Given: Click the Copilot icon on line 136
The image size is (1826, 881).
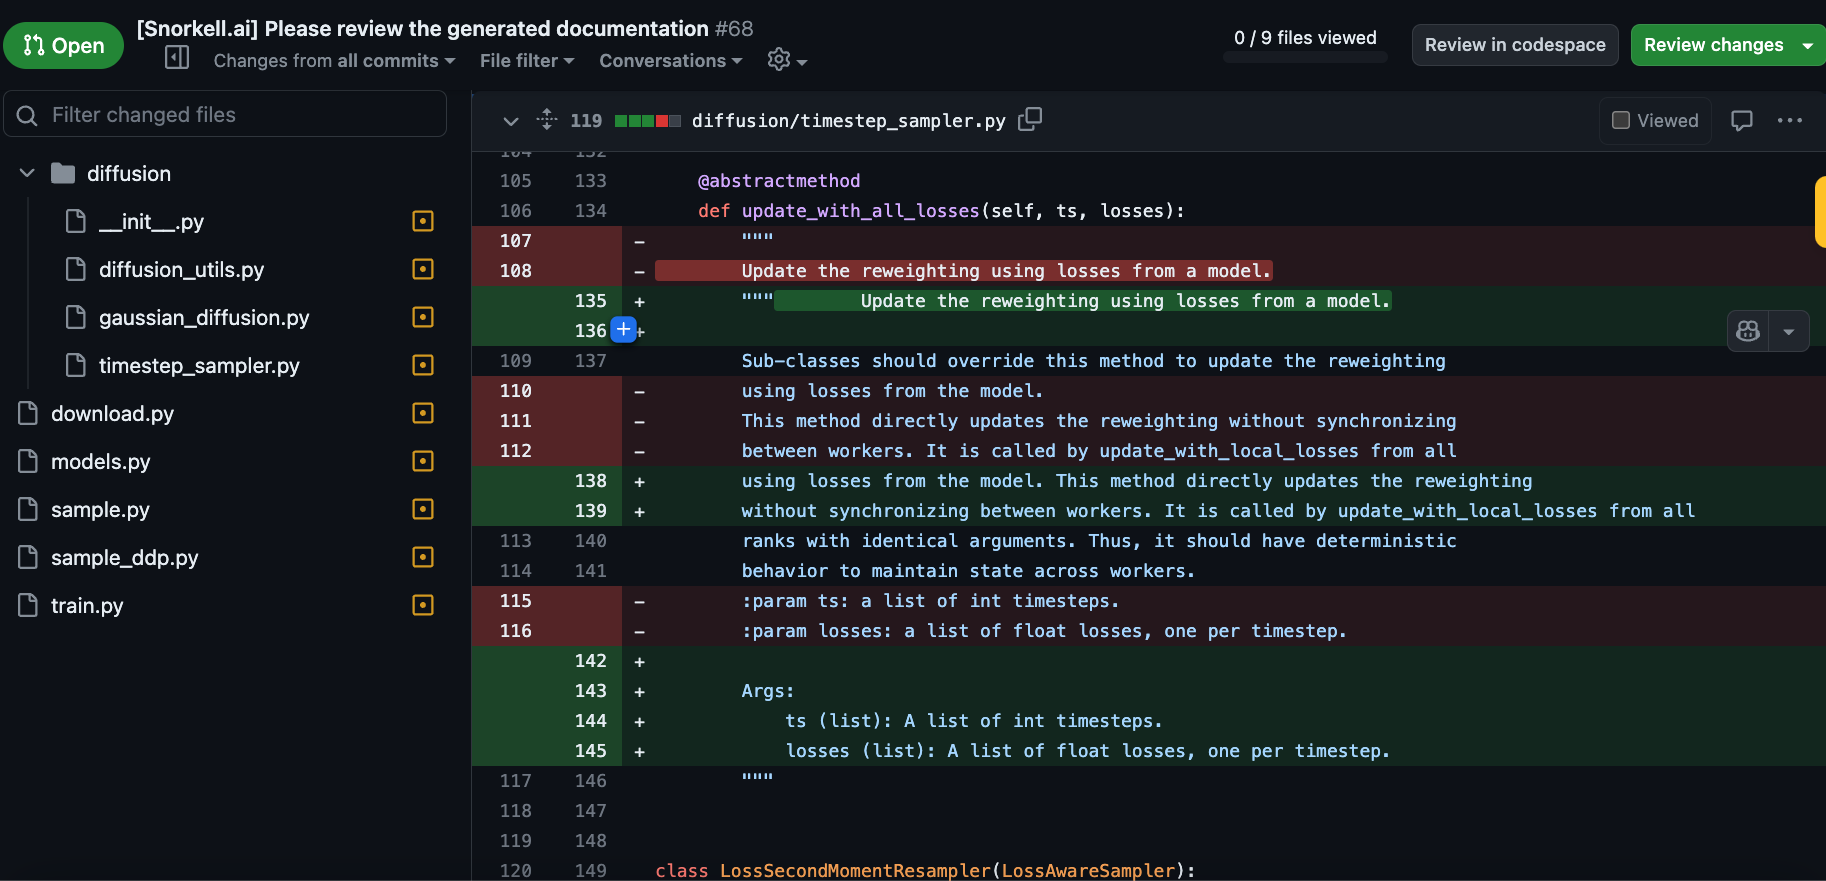Looking at the screenshot, I should pos(1748,331).
